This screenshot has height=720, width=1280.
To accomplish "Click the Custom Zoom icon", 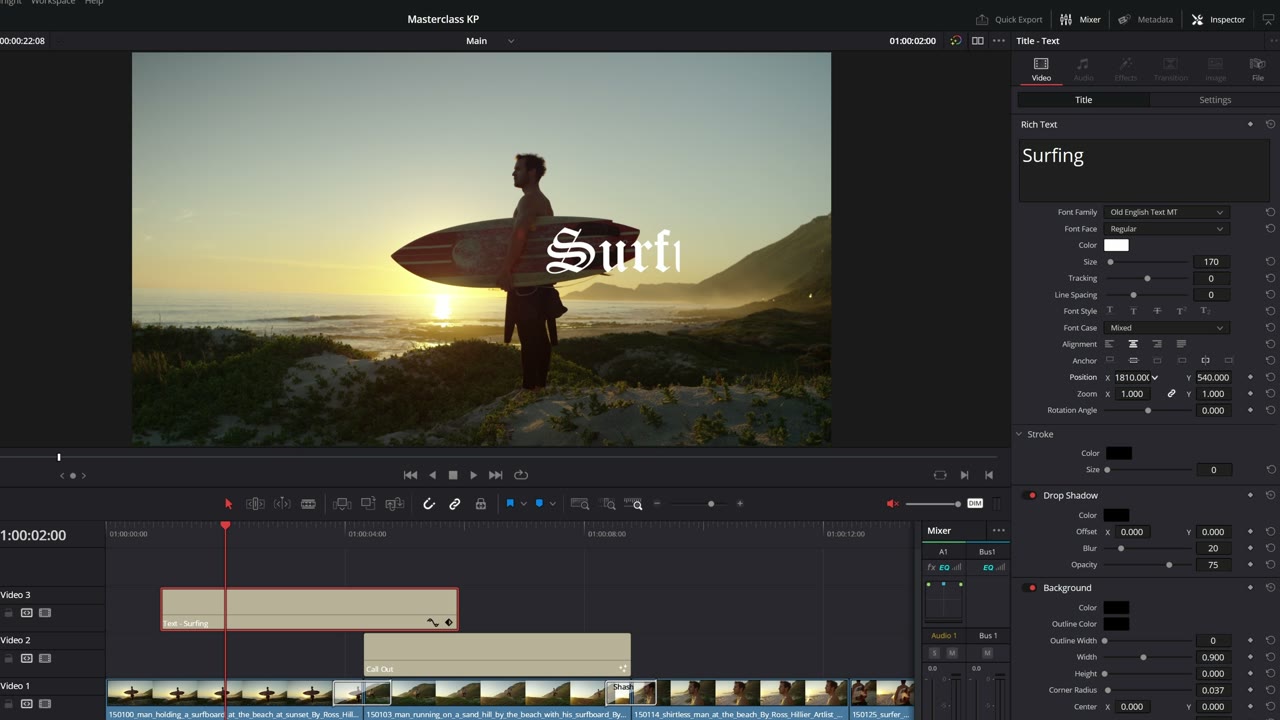I will click(x=634, y=504).
